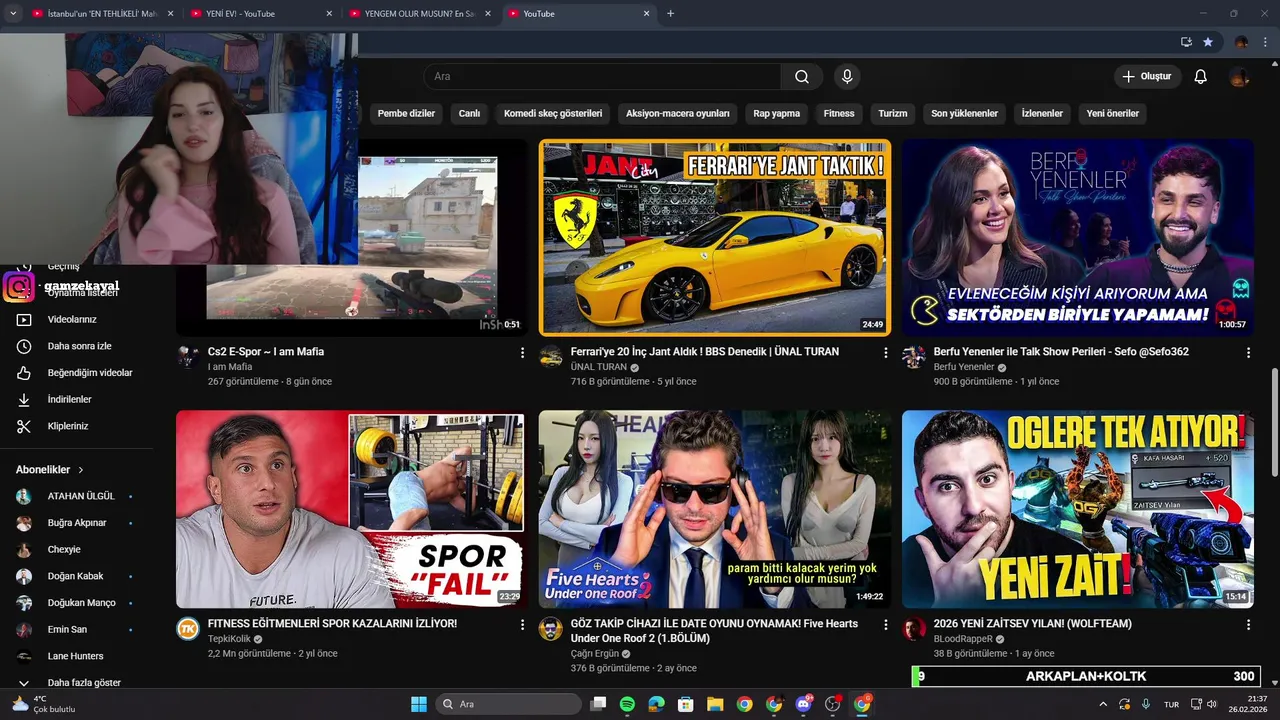Open File Explorer from the taskbar
This screenshot has height=720, width=1280.
715,704
